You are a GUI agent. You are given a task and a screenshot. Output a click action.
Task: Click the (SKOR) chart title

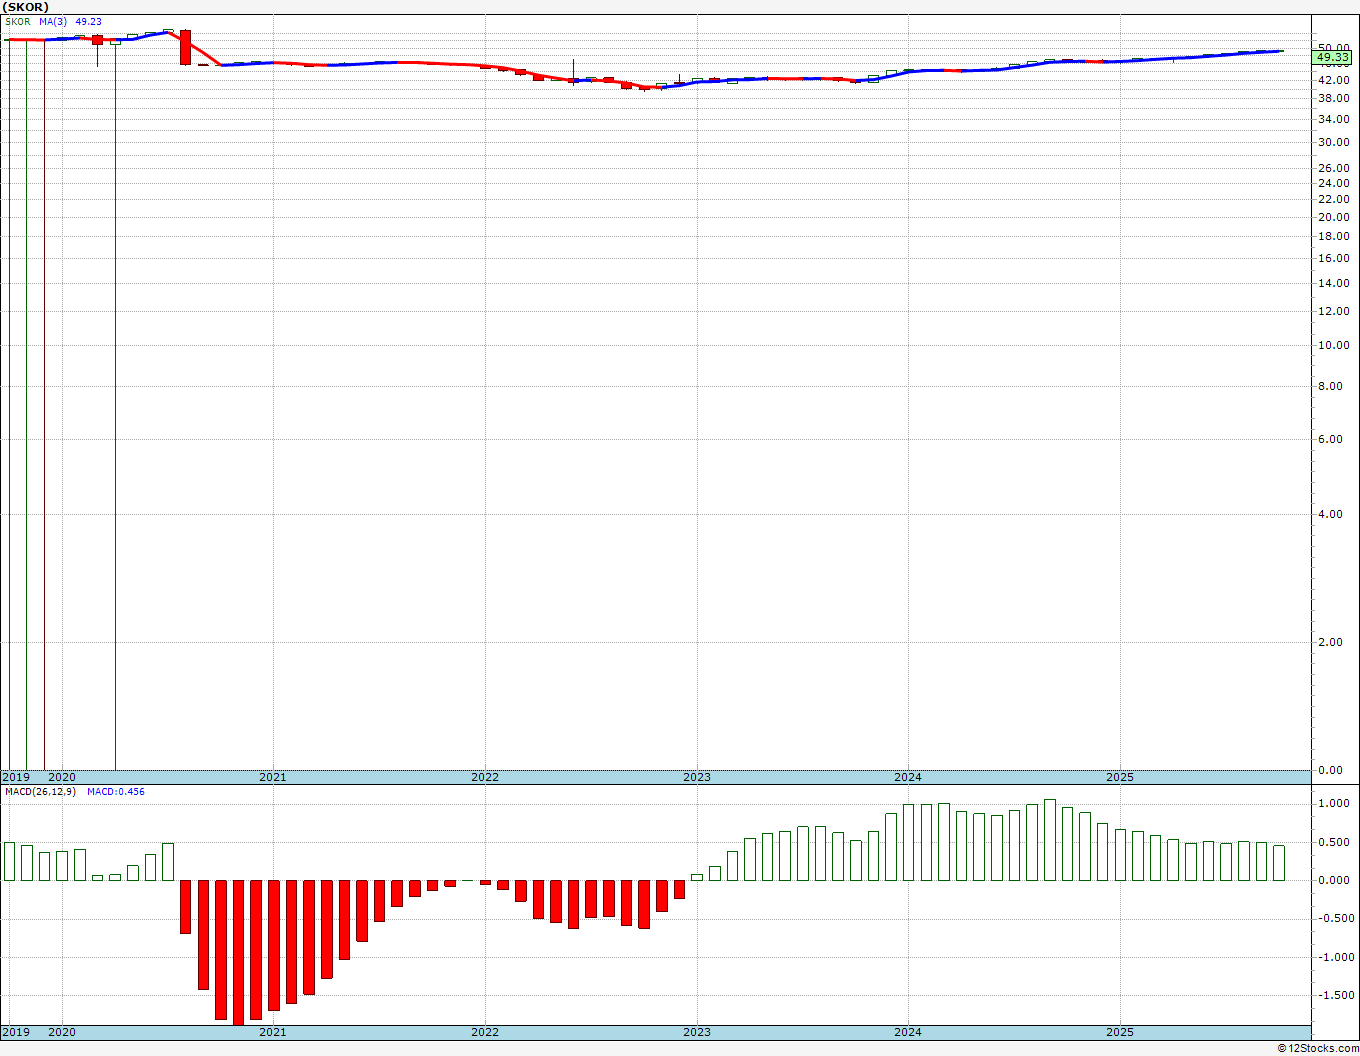click(26, 7)
